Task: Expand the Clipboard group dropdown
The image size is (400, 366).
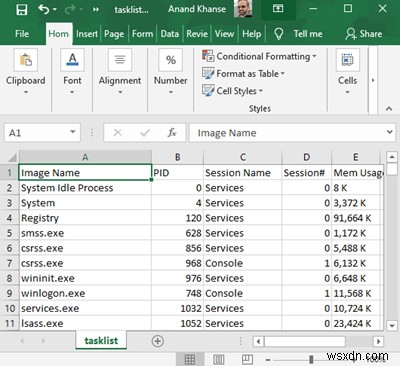Action: (x=26, y=92)
